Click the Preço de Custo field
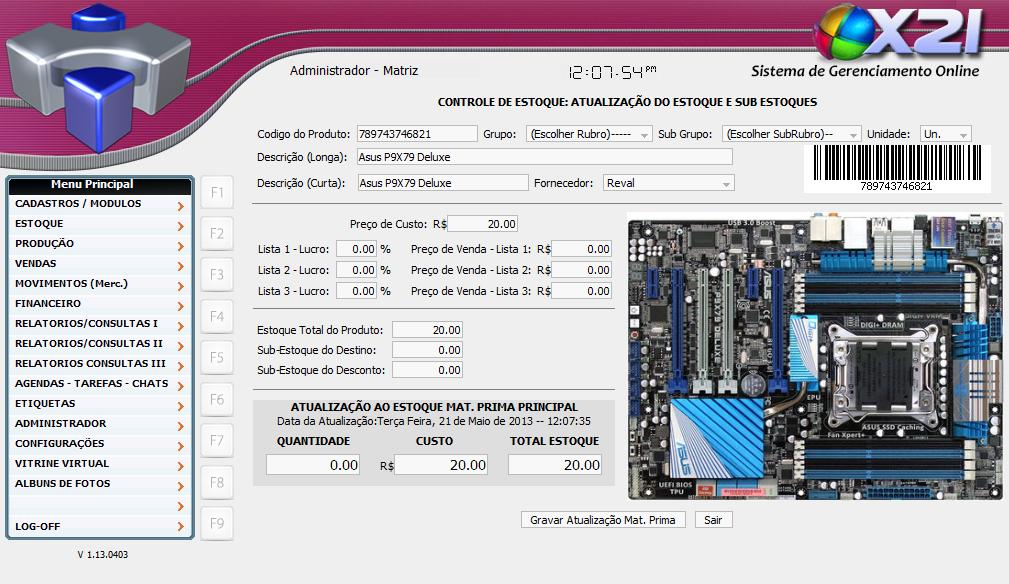This screenshot has width=1009, height=584. (x=483, y=224)
